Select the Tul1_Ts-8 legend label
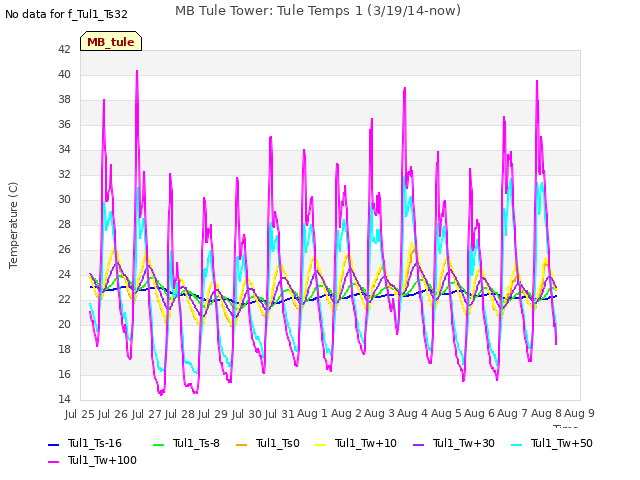640x480 pixels. pyautogui.click(x=196, y=443)
